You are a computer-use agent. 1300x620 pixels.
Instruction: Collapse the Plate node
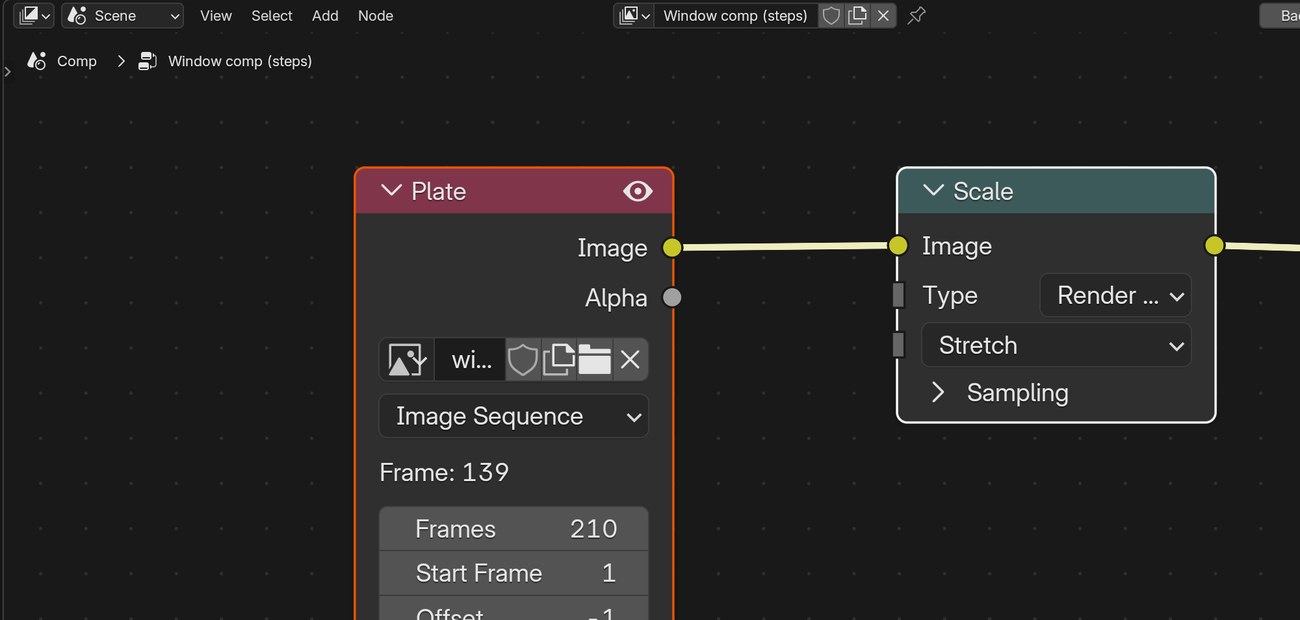coord(391,190)
